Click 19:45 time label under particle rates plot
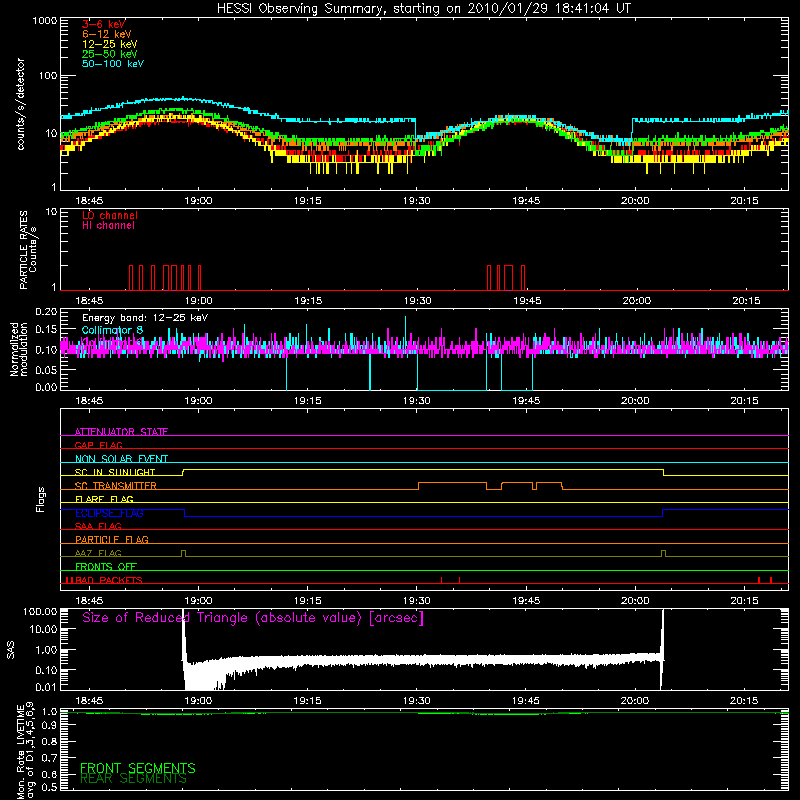This screenshot has width=800, height=800. (x=527, y=301)
